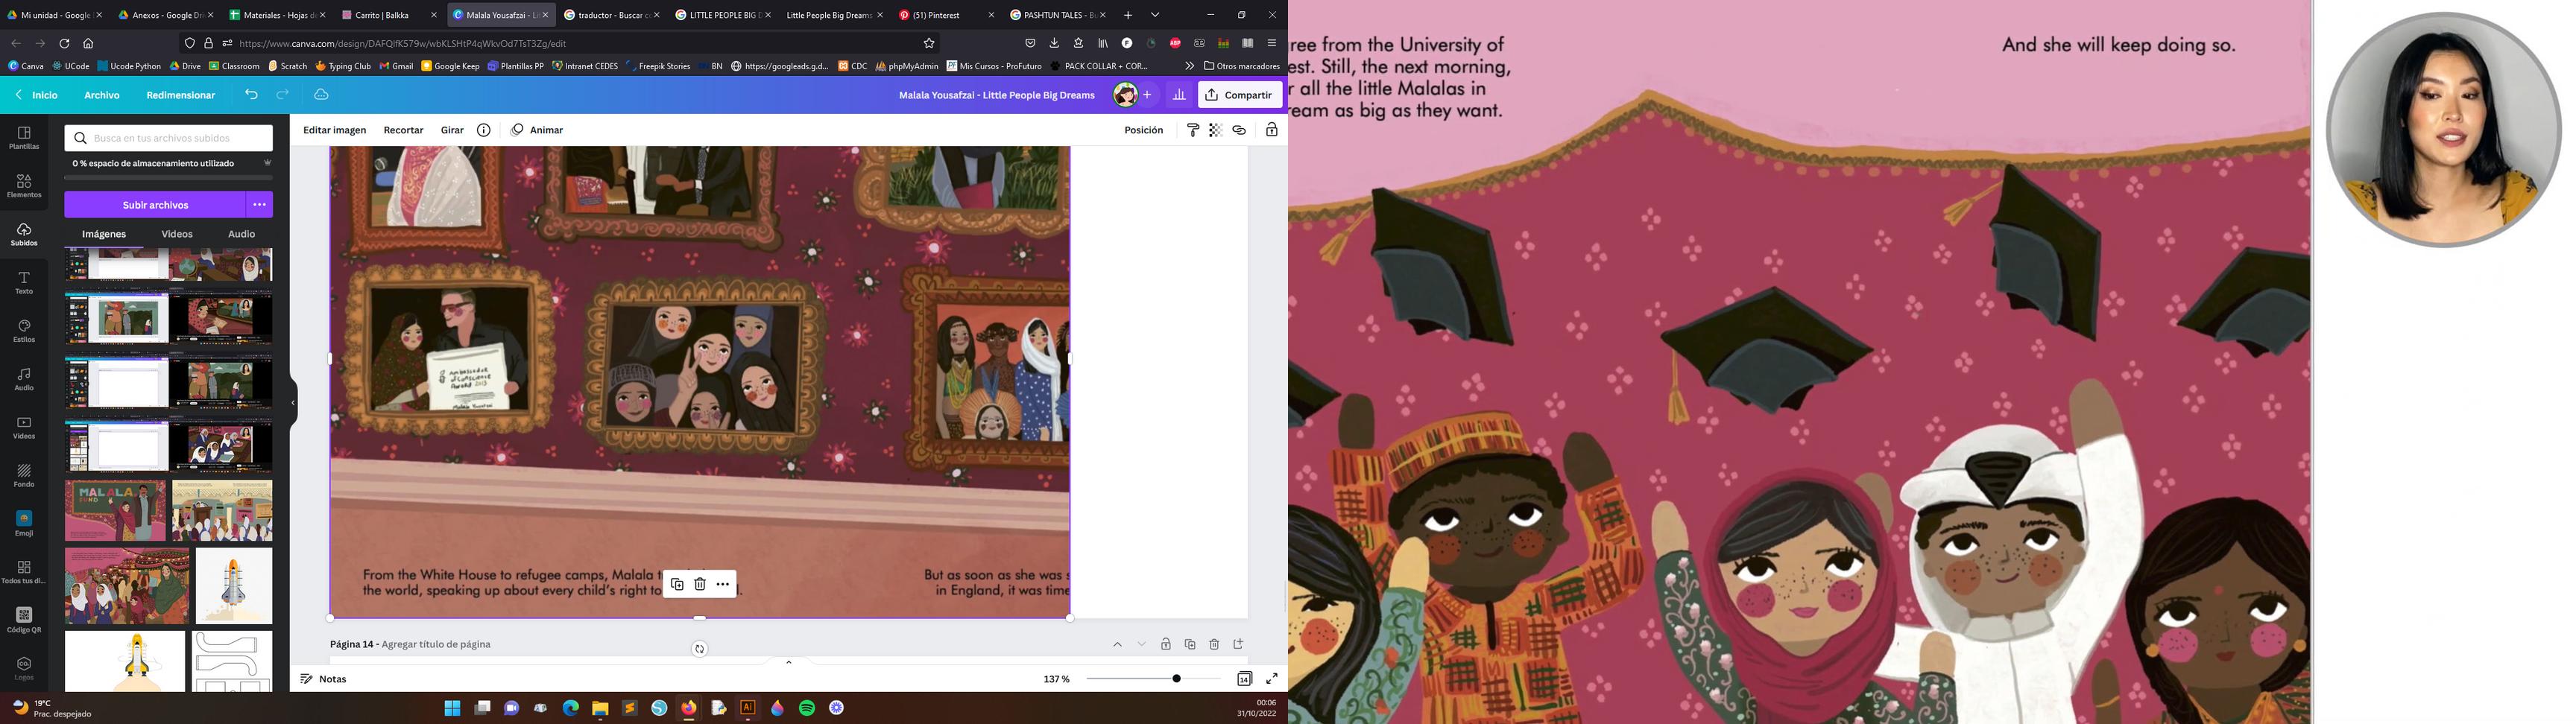2576x724 pixels.
Task: Open the Videos panel in left sidebar
Action: coord(24,428)
